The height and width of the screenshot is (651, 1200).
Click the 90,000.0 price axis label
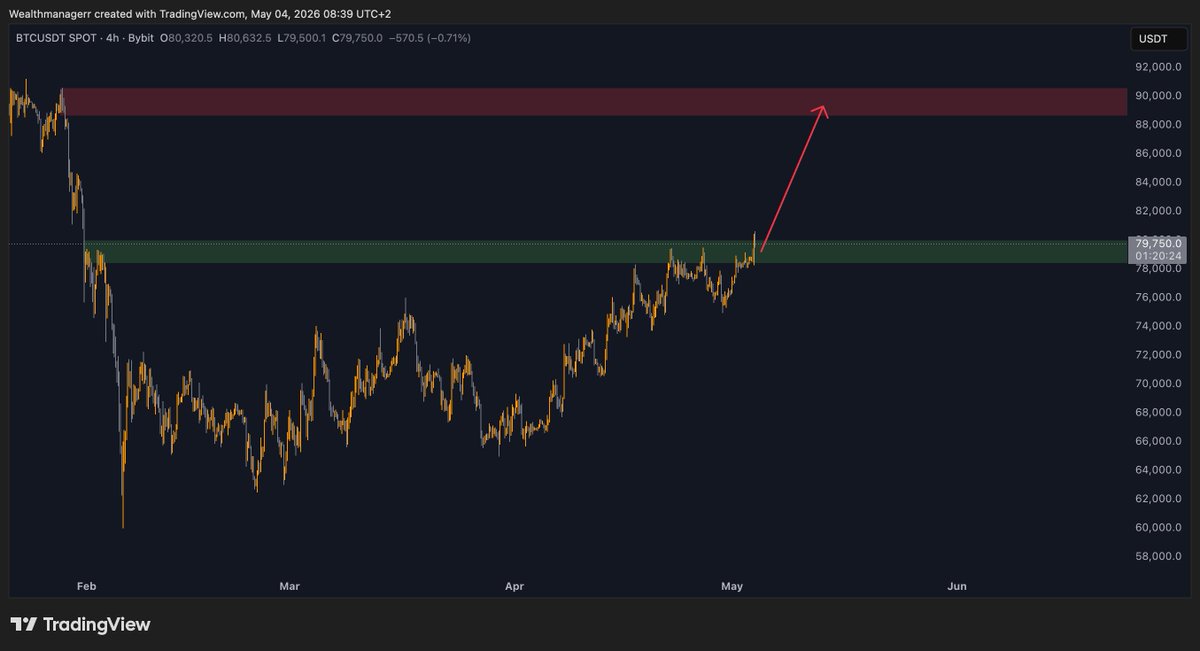pyautogui.click(x=1160, y=96)
